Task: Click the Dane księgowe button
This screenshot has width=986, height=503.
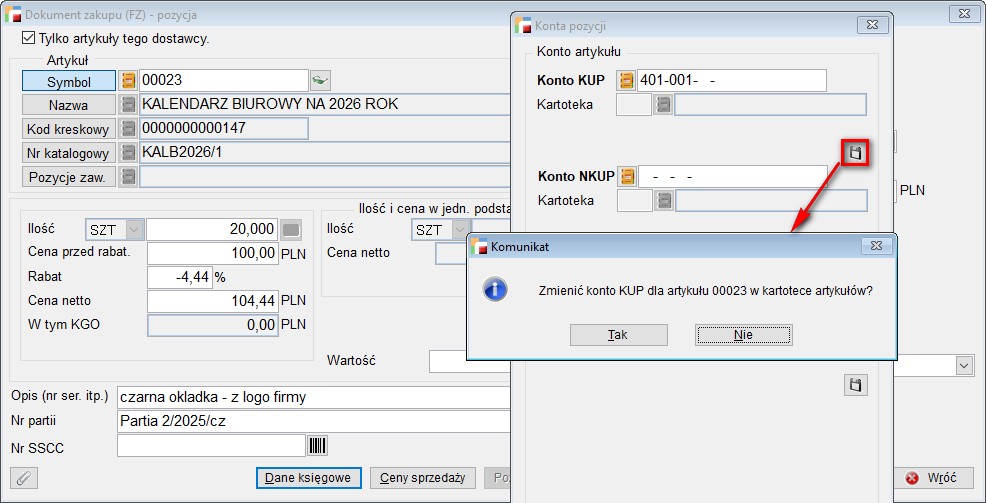Action: [308, 478]
